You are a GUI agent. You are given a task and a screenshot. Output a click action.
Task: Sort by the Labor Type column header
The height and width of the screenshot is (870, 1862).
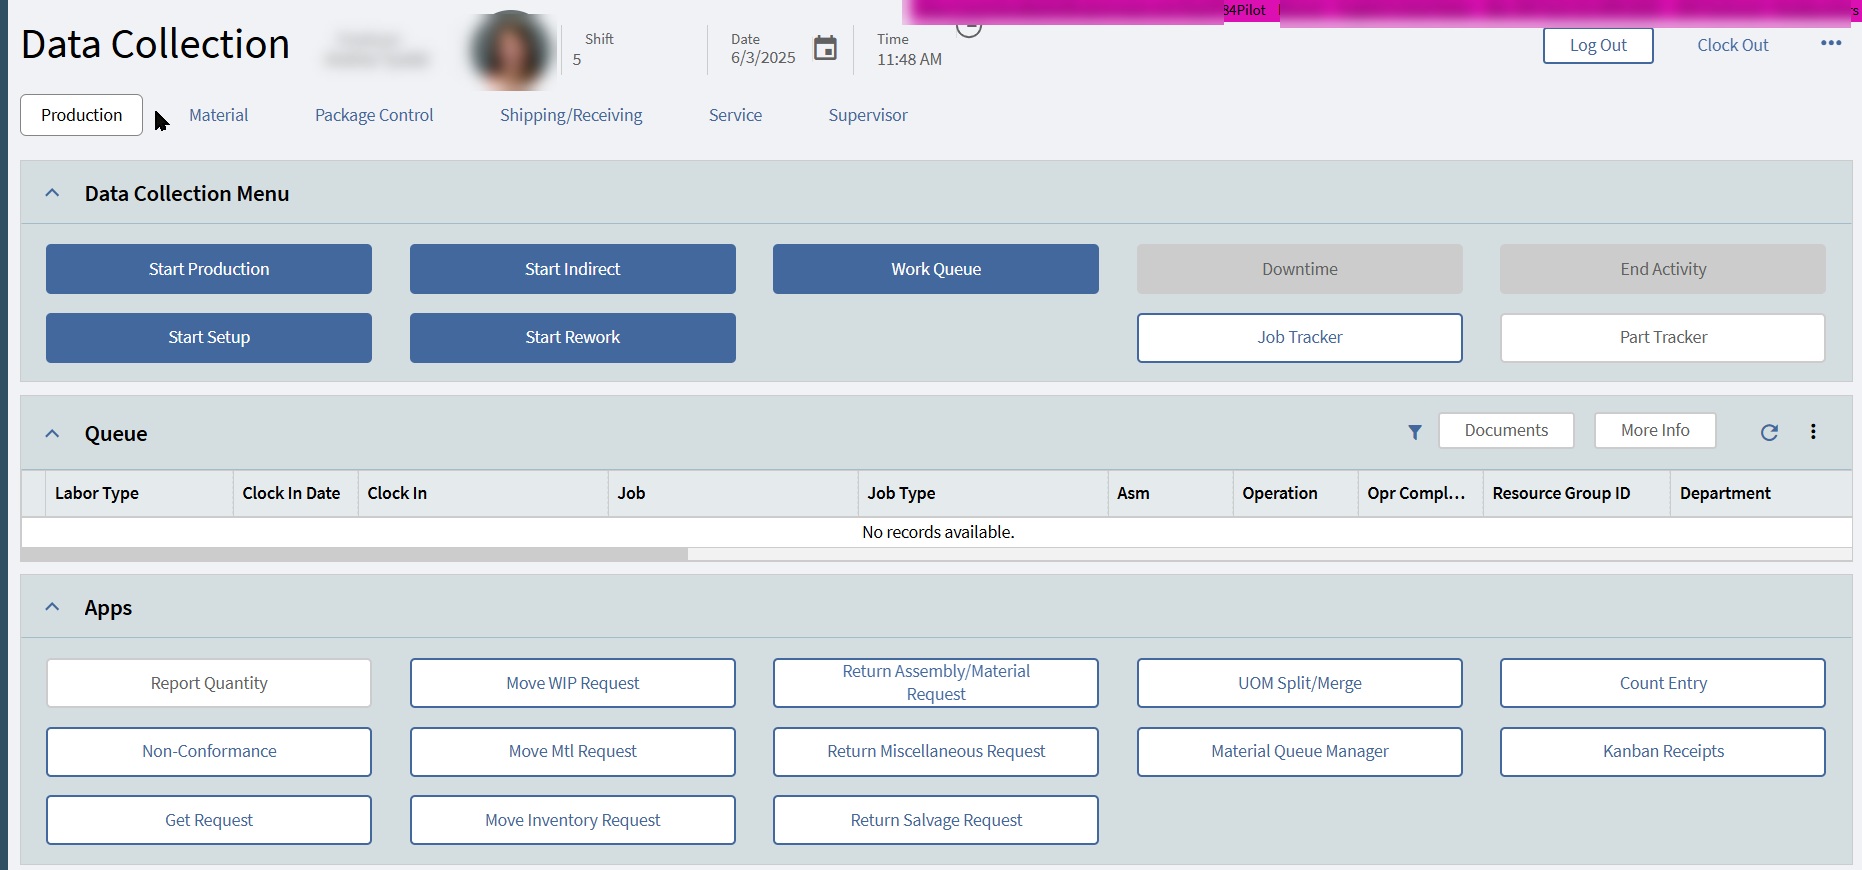coord(139,493)
